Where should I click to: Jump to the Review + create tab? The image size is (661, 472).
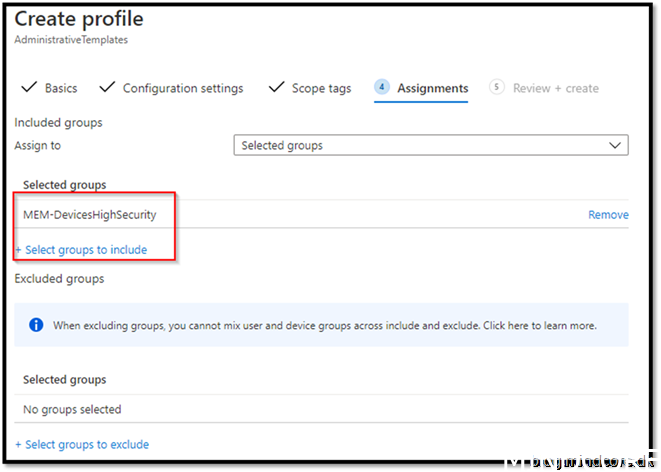555,88
